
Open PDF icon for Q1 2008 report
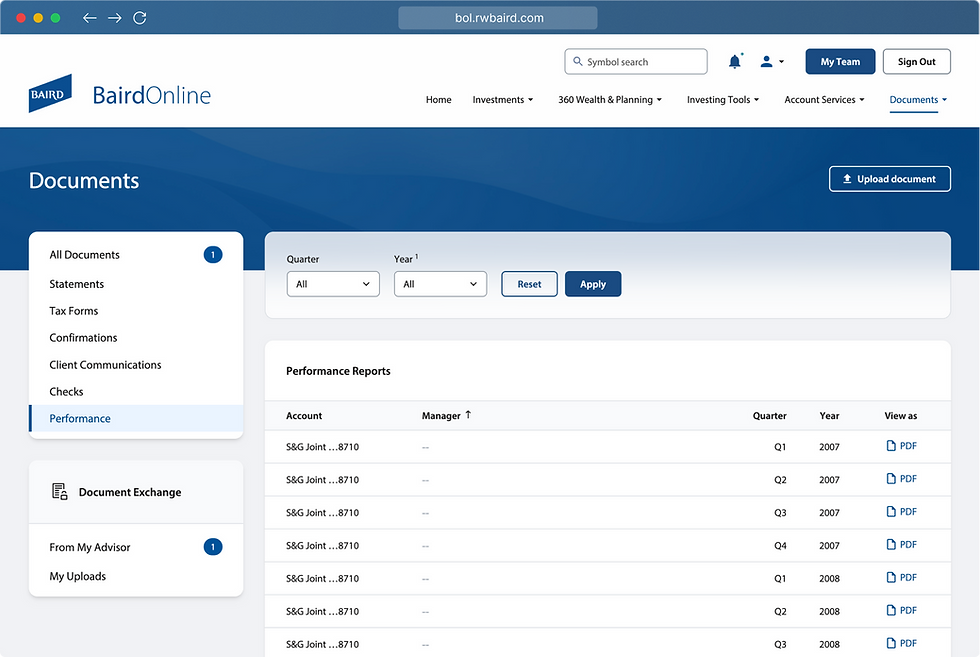click(891, 577)
